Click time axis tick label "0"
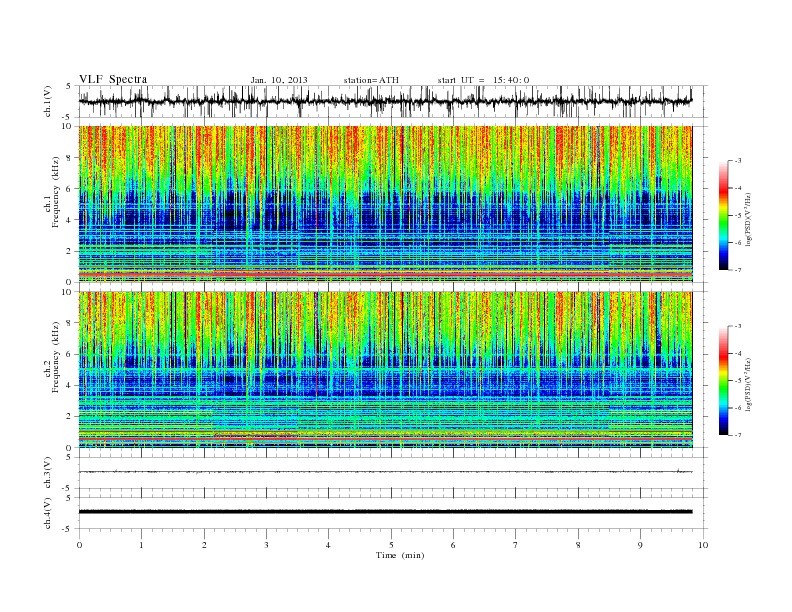 tap(79, 545)
